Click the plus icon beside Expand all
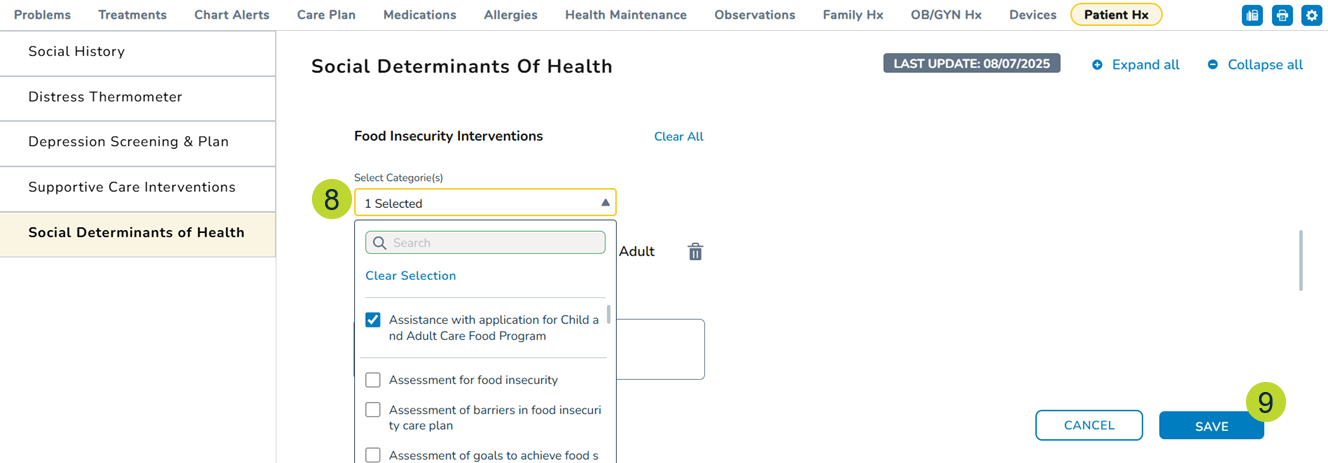The height and width of the screenshot is (463, 1328). pos(1097,65)
